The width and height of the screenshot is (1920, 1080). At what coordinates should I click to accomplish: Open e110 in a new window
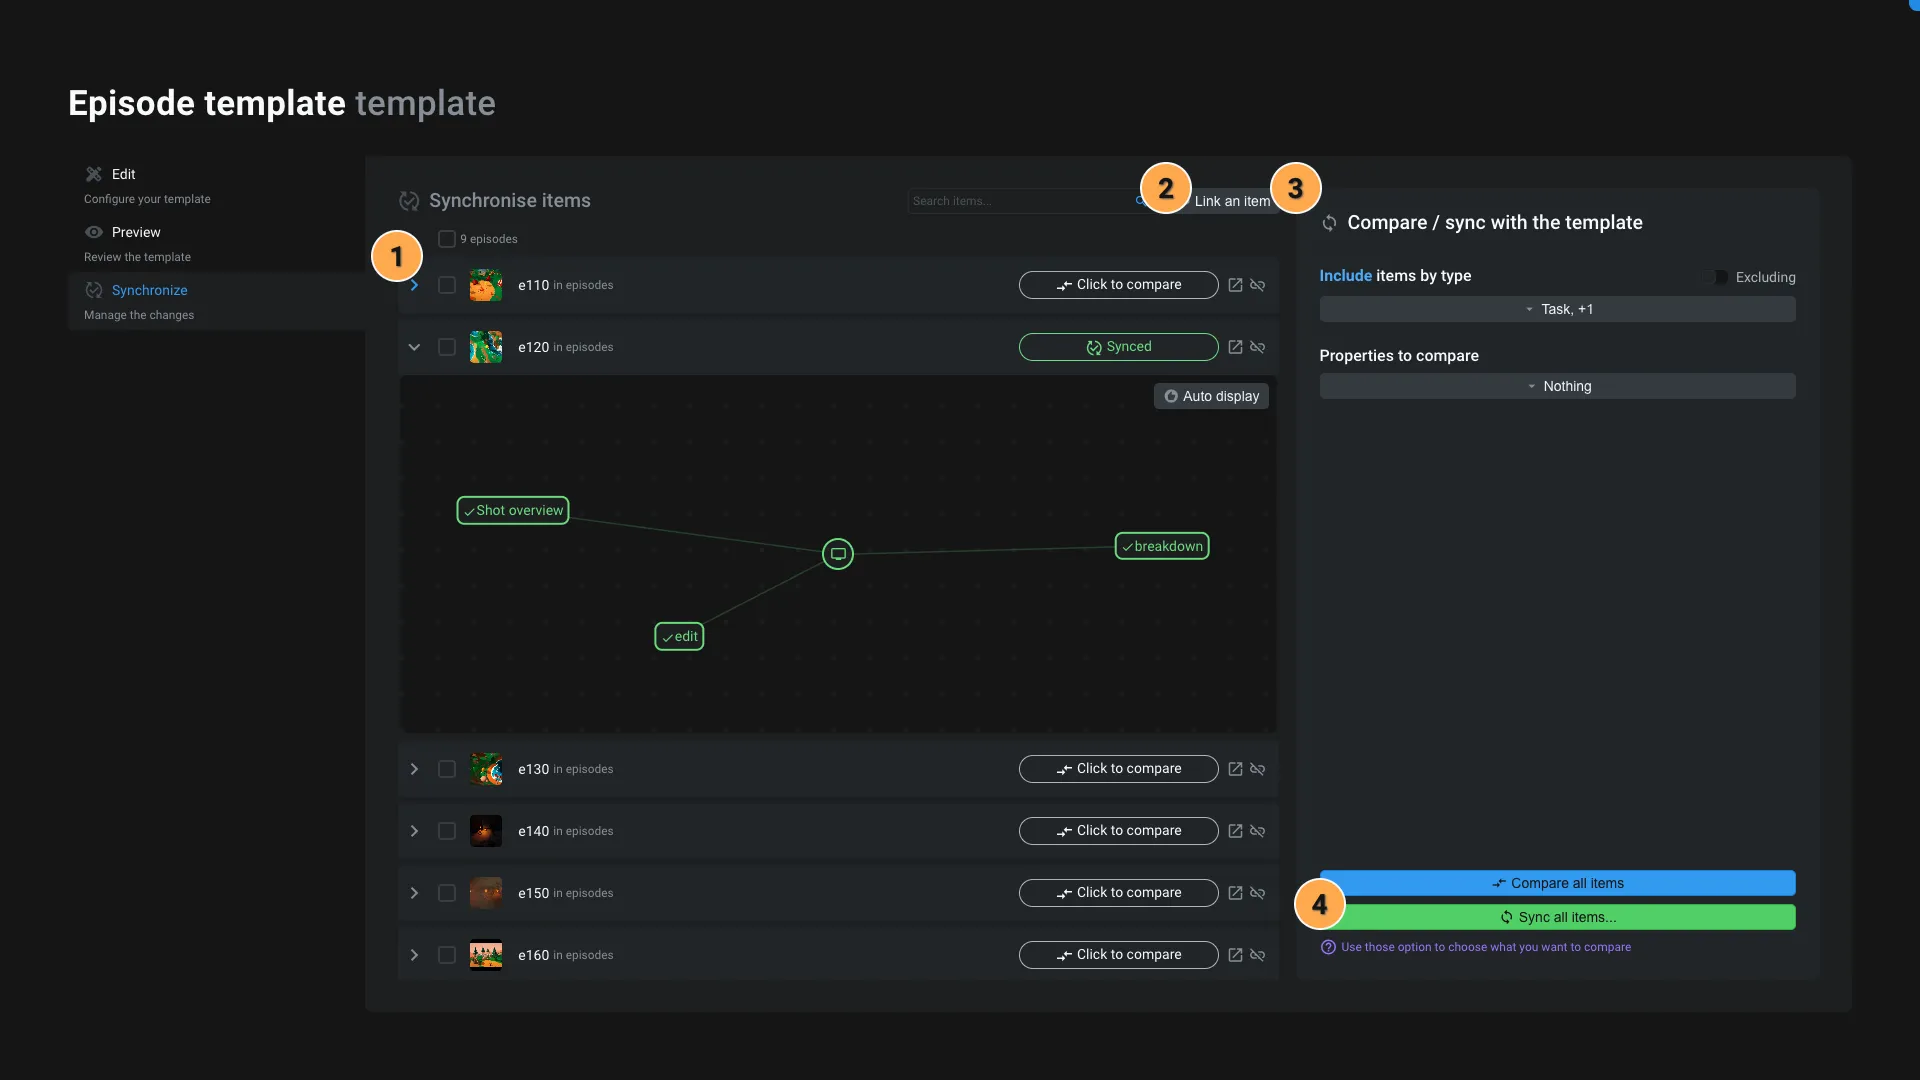click(1235, 285)
